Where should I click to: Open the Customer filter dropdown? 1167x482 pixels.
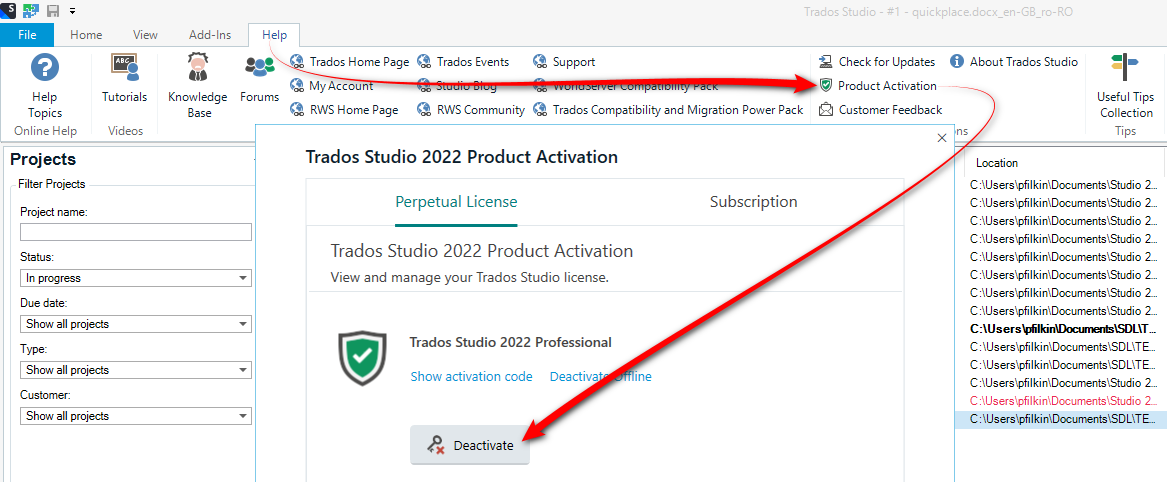tap(136, 416)
